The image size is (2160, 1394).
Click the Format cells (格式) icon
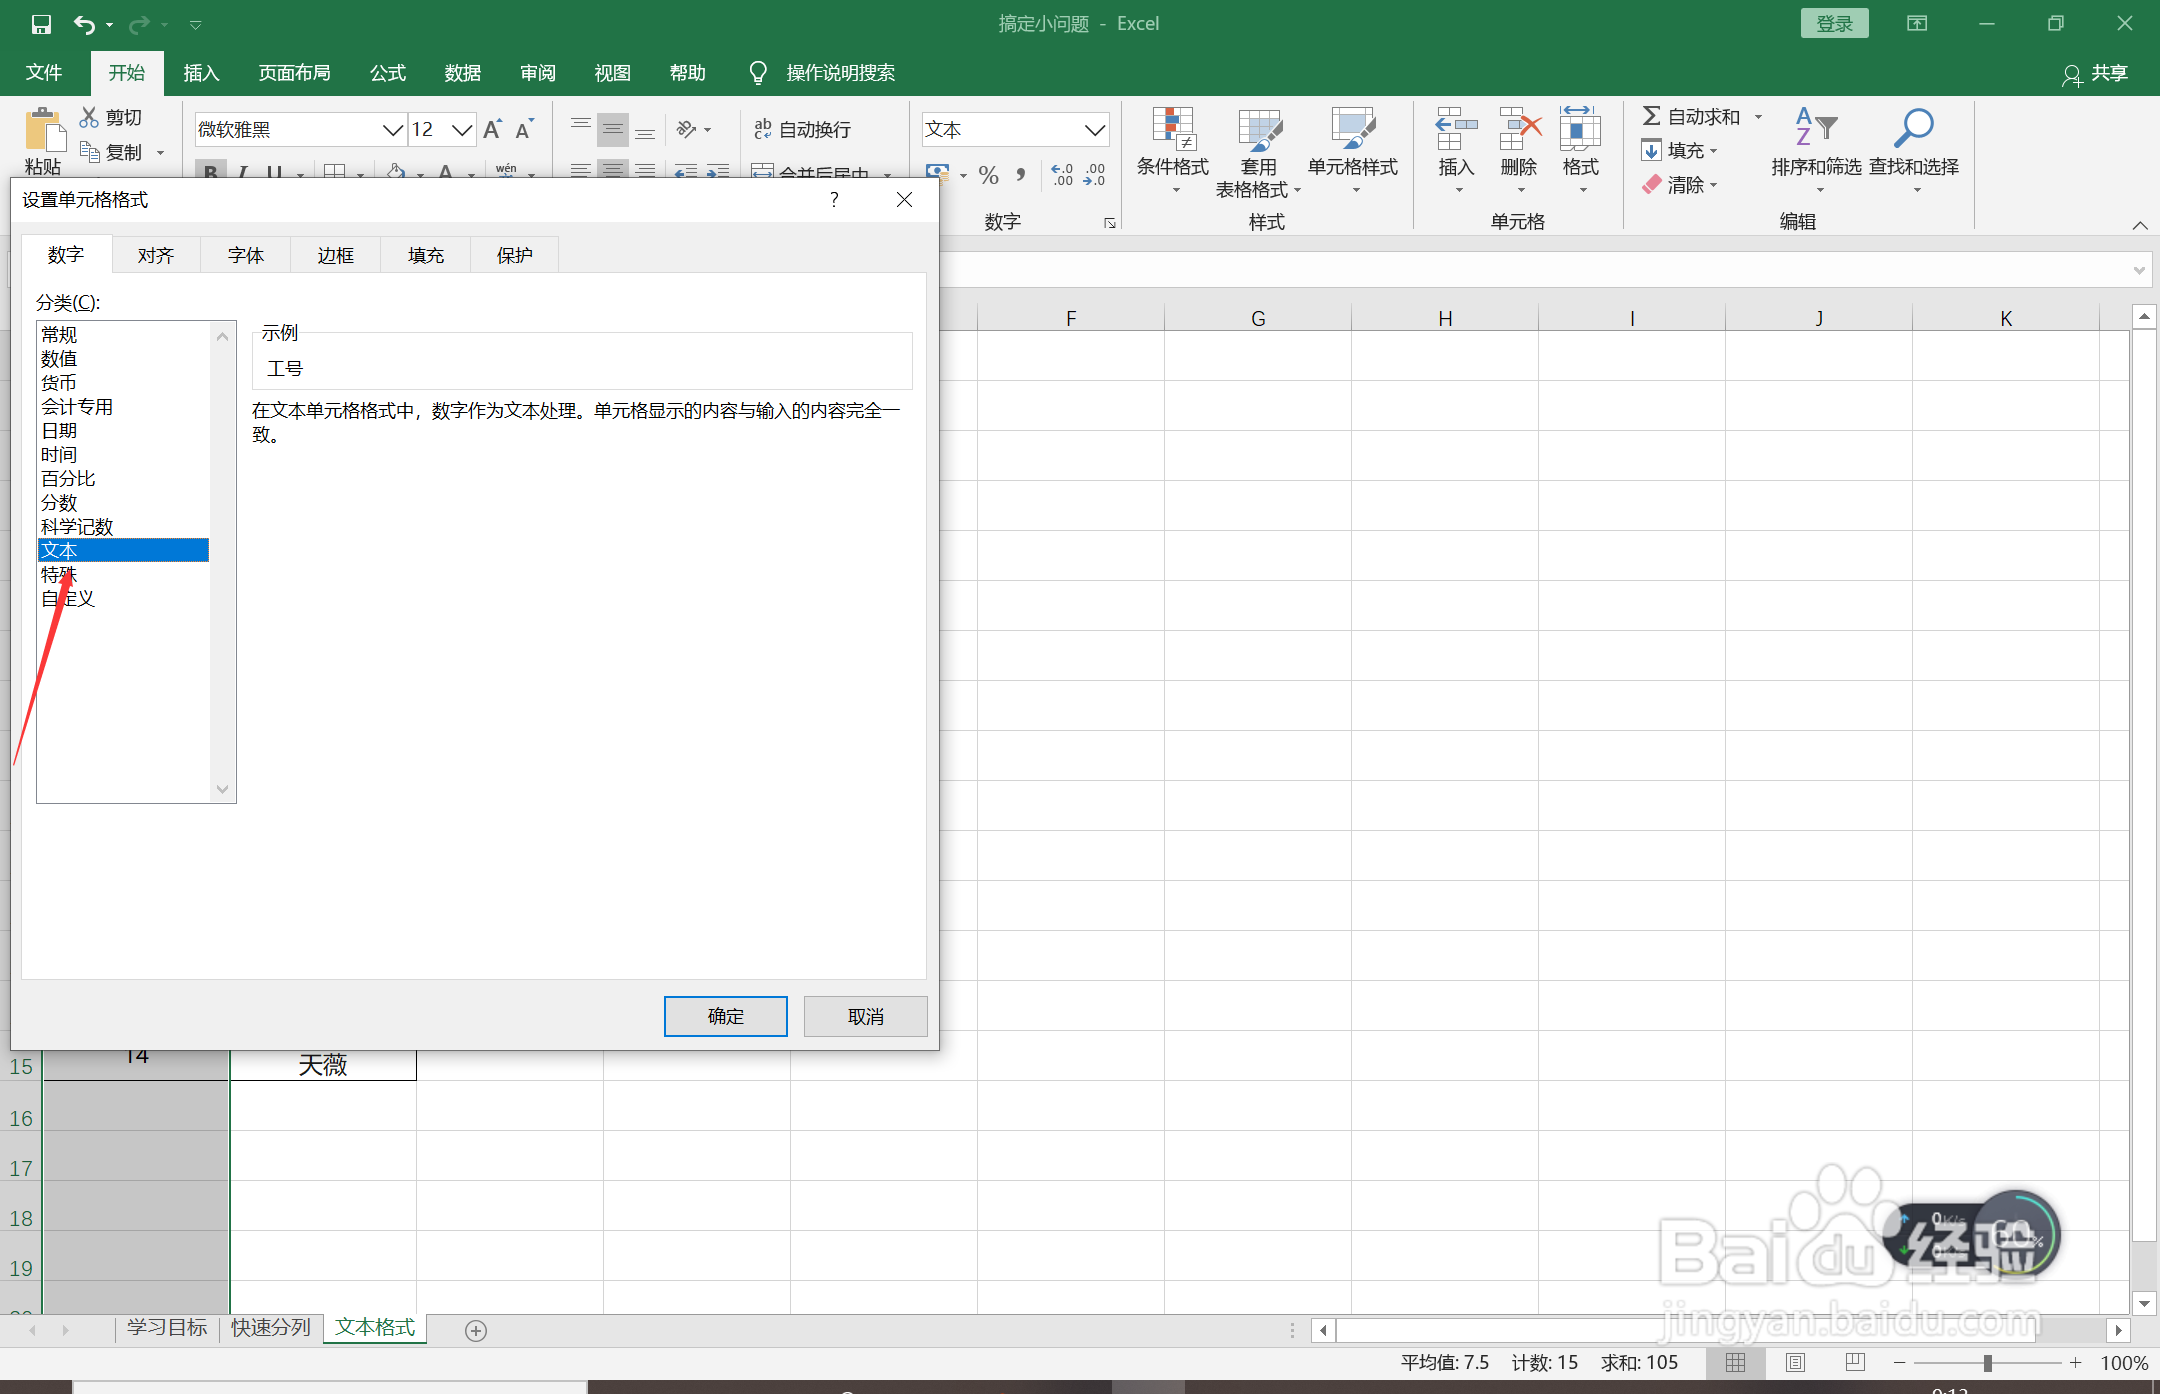1580,129
